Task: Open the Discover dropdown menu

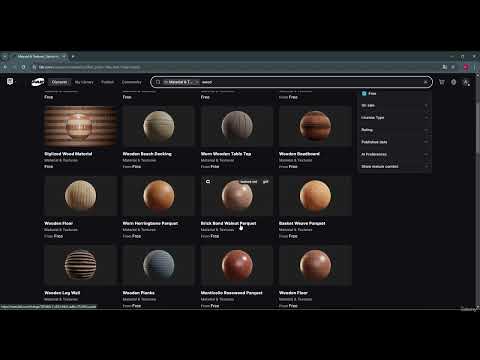Action: [x=60, y=82]
